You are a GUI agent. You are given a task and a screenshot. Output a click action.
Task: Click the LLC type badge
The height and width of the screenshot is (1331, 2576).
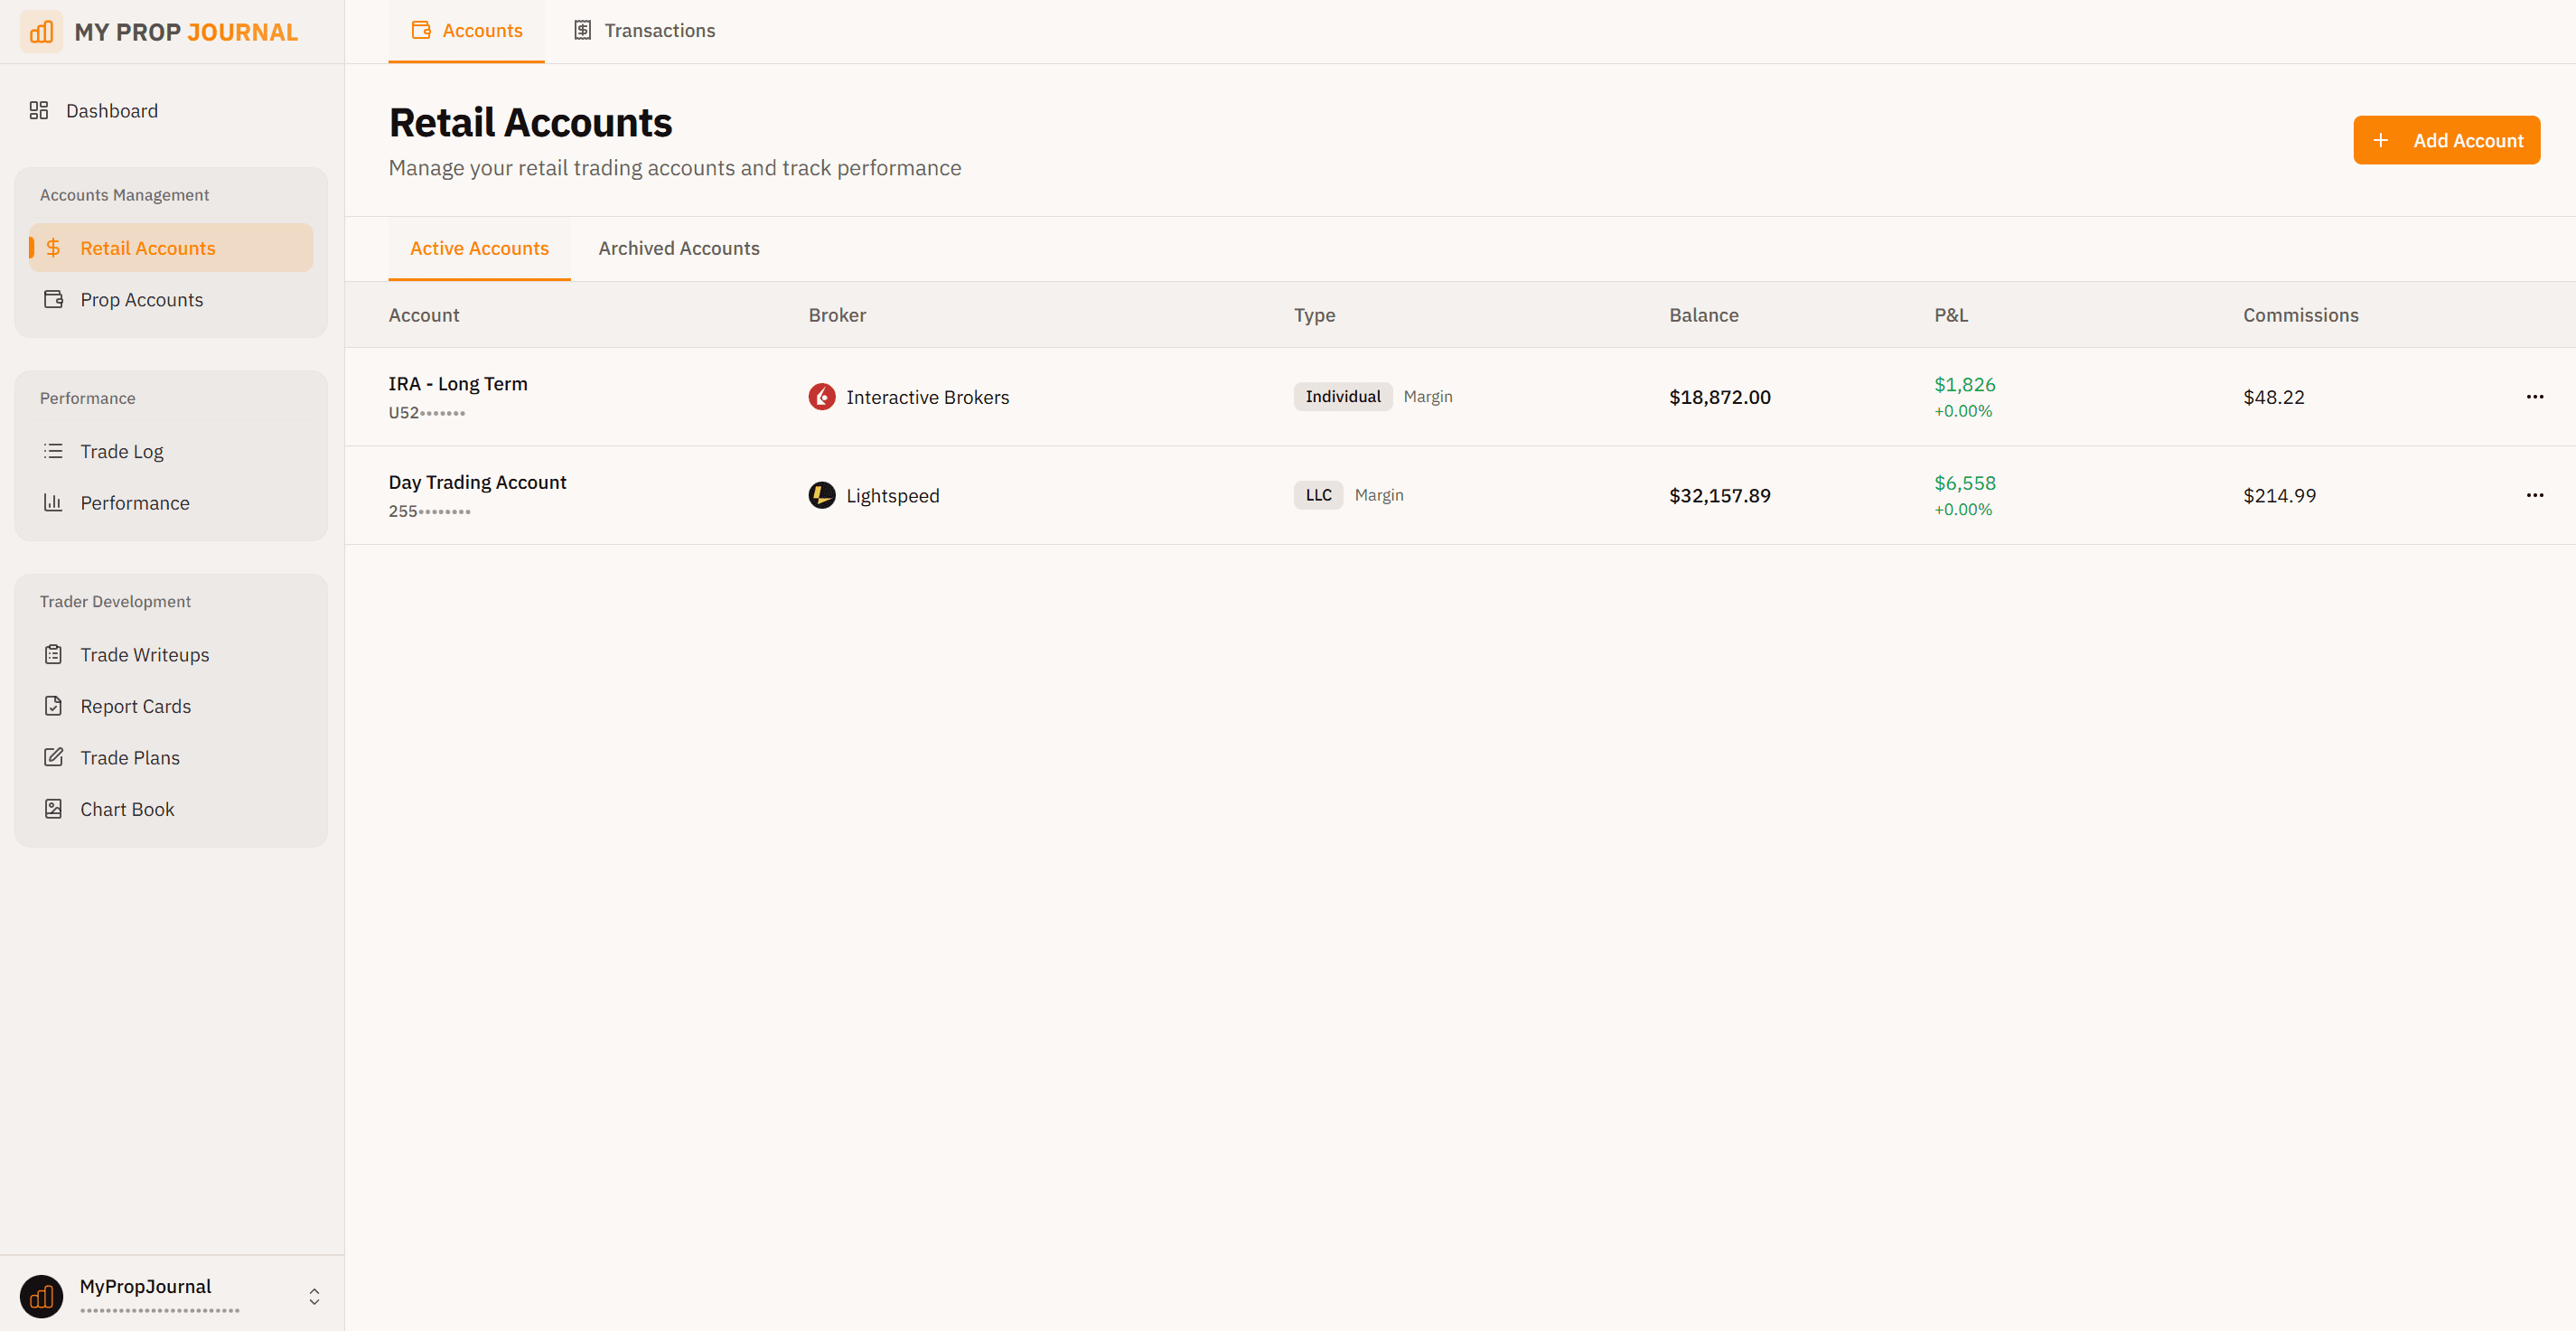pyautogui.click(x=1319, y=495)
